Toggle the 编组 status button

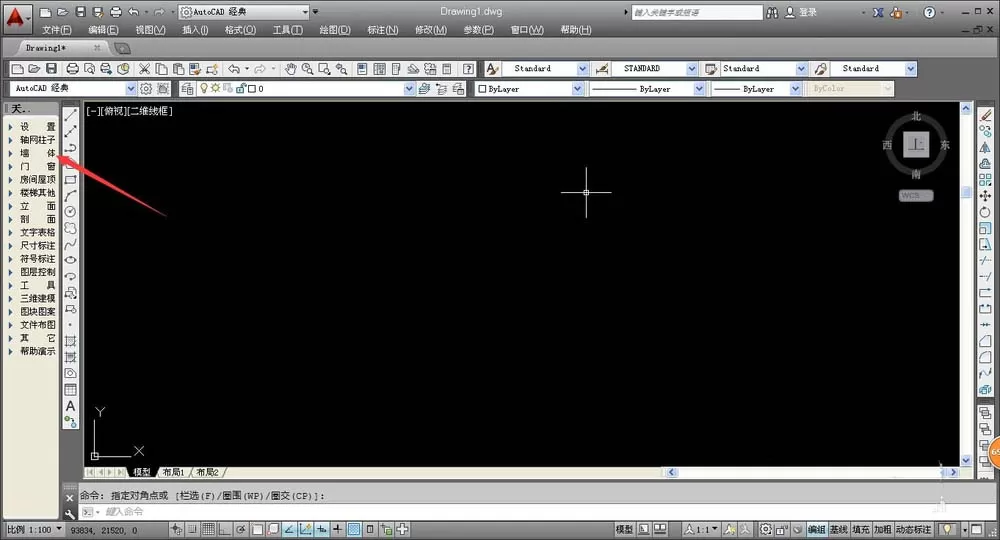click(816, 529)
